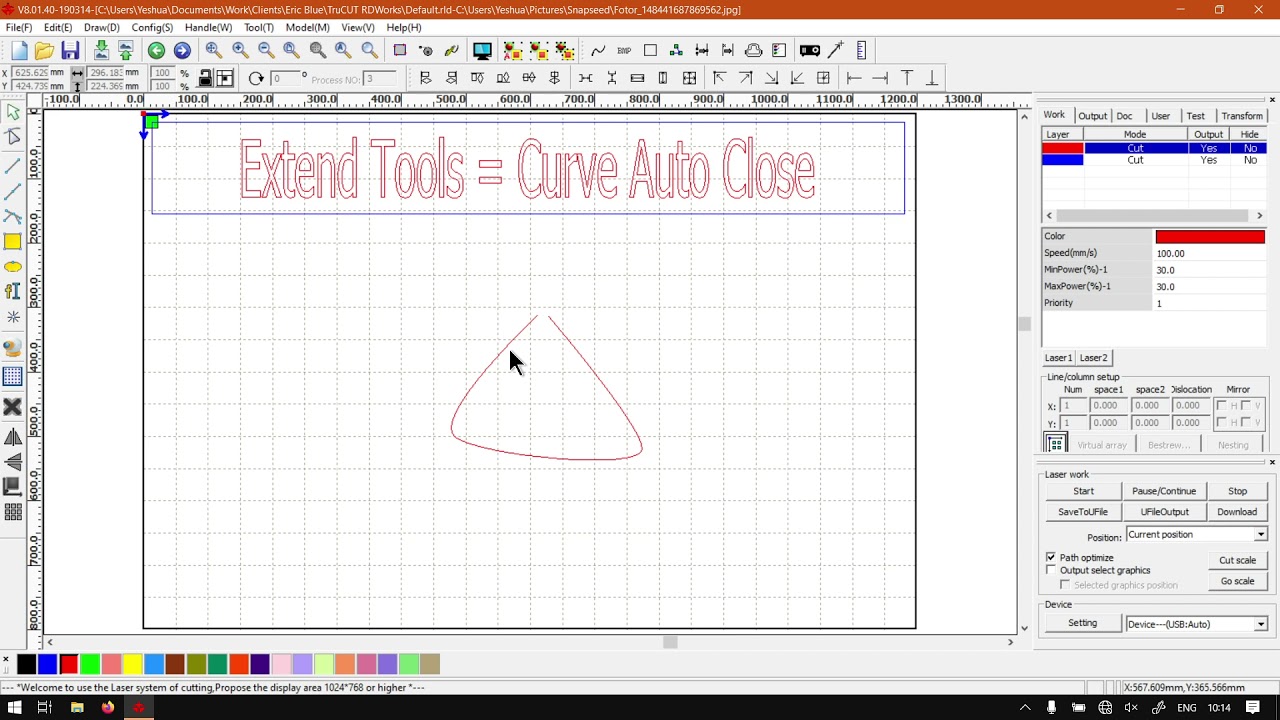The image size is (1280, 720).
Task: Click the align left edges icon
Action: coord(425,78)
